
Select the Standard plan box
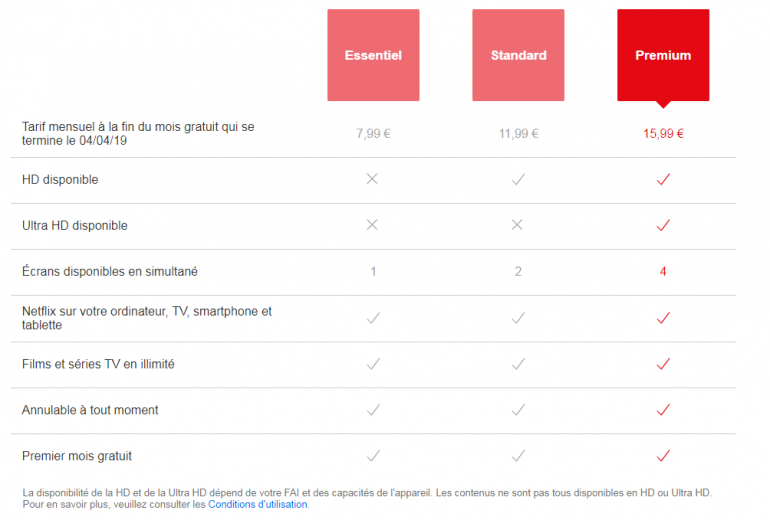pyautogui.click(x=518, y=55)
